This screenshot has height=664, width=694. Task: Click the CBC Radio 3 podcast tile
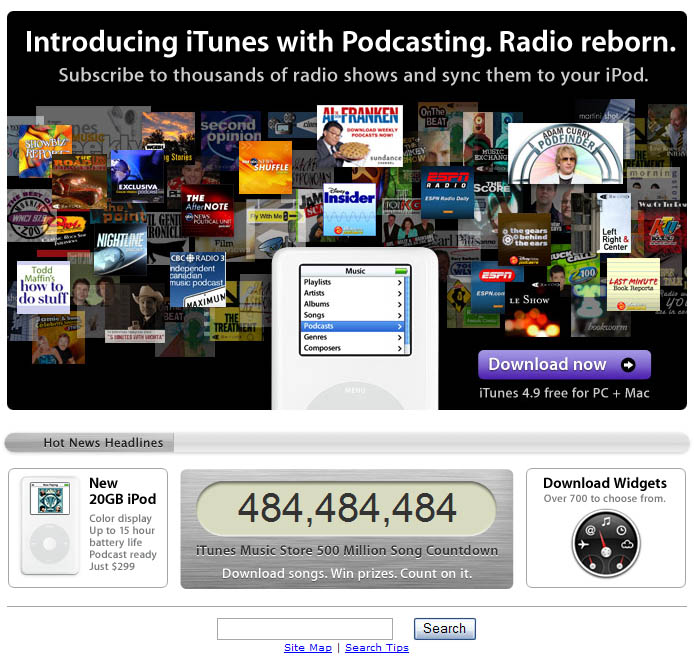197,279
